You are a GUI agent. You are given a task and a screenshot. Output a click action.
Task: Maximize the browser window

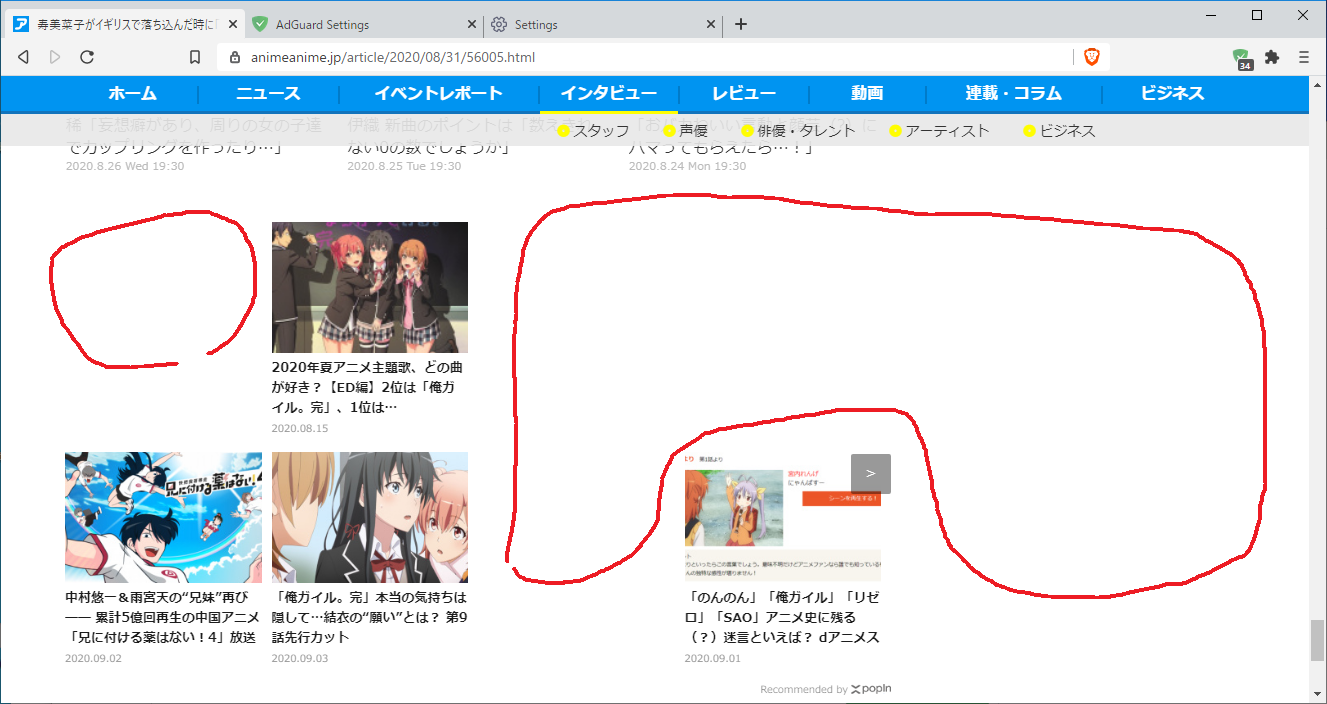tap(1257, 14)
